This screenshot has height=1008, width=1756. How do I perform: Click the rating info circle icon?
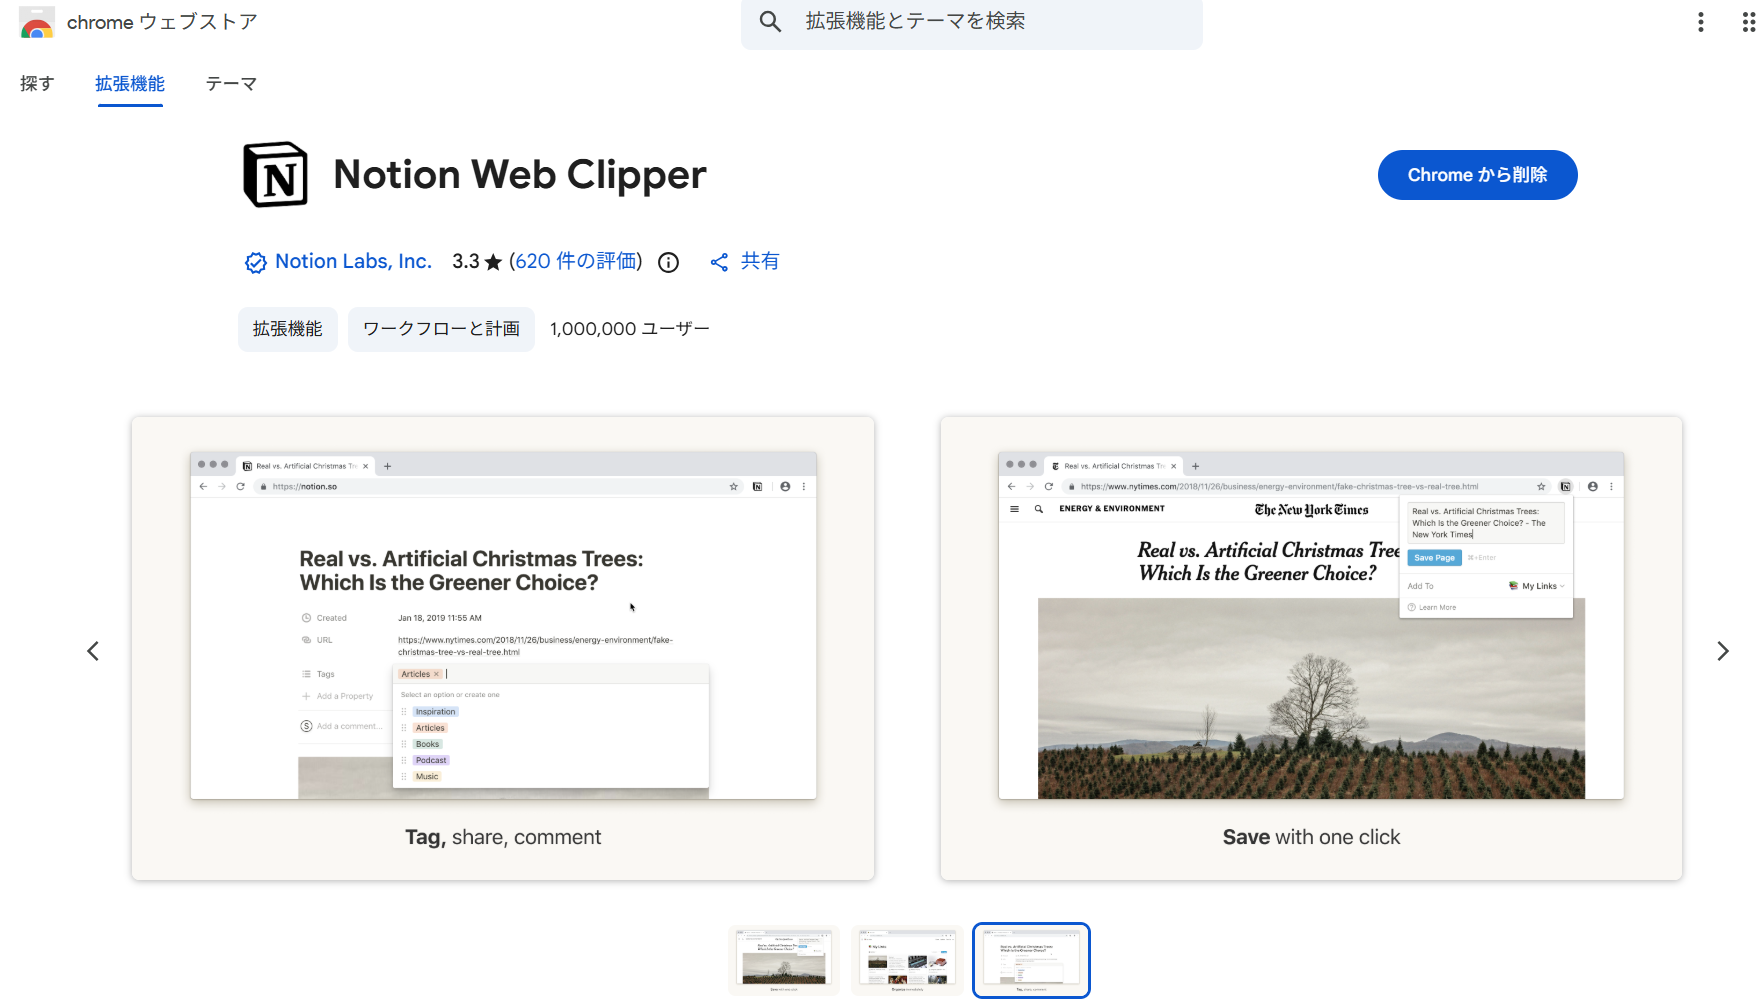point(669,262)
